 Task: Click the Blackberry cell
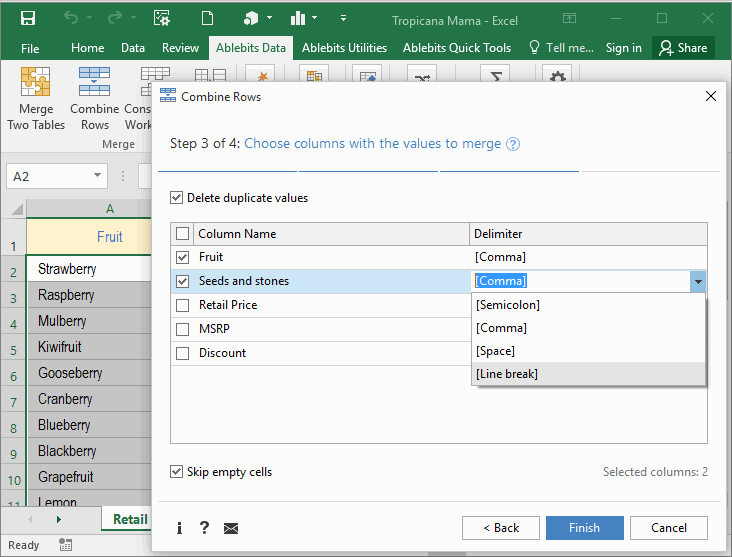(x=89, y=451)
